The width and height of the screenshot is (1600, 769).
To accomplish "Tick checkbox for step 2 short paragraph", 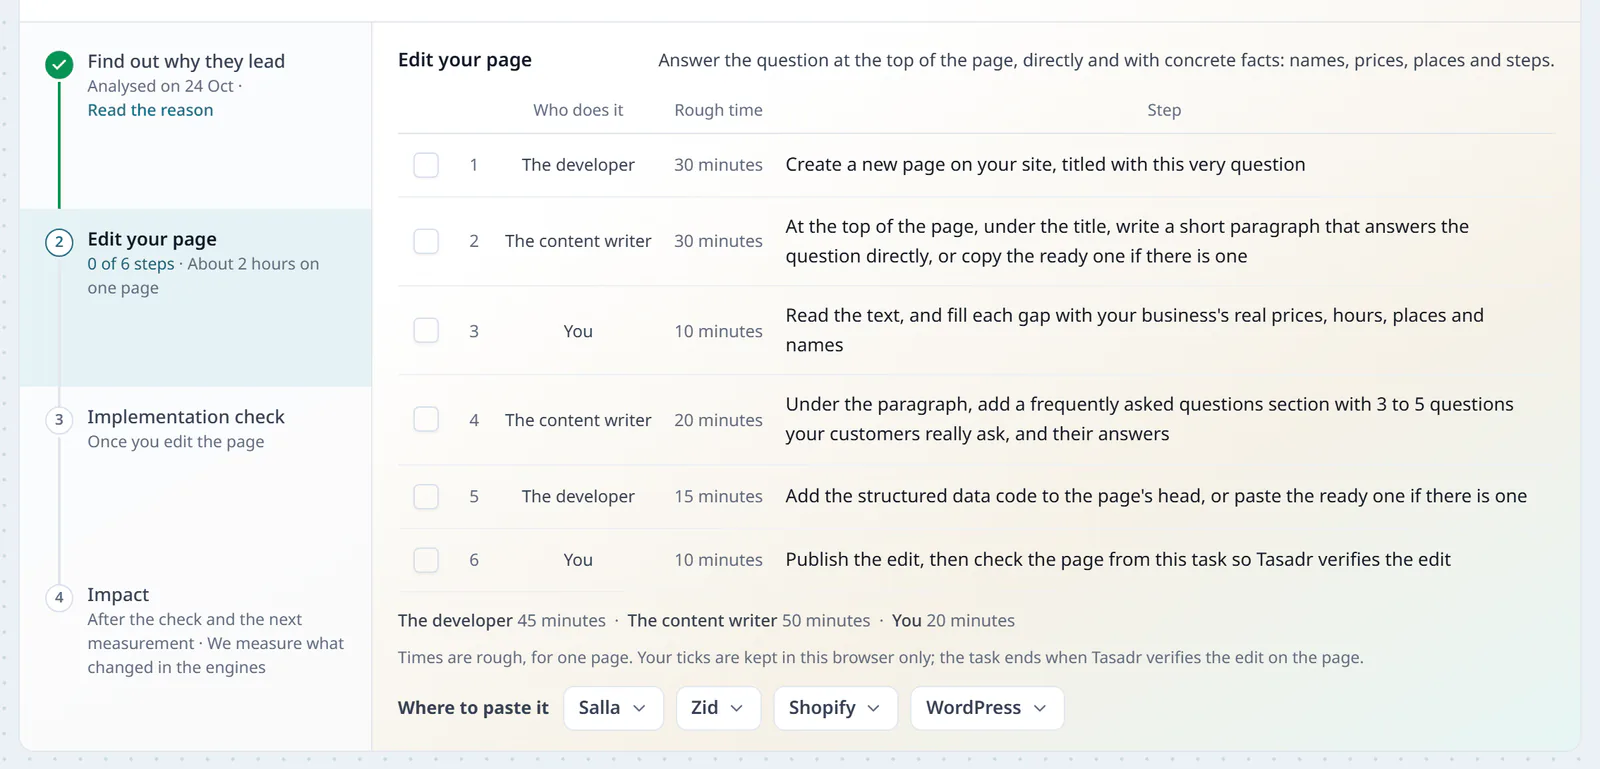I will 426,241.
